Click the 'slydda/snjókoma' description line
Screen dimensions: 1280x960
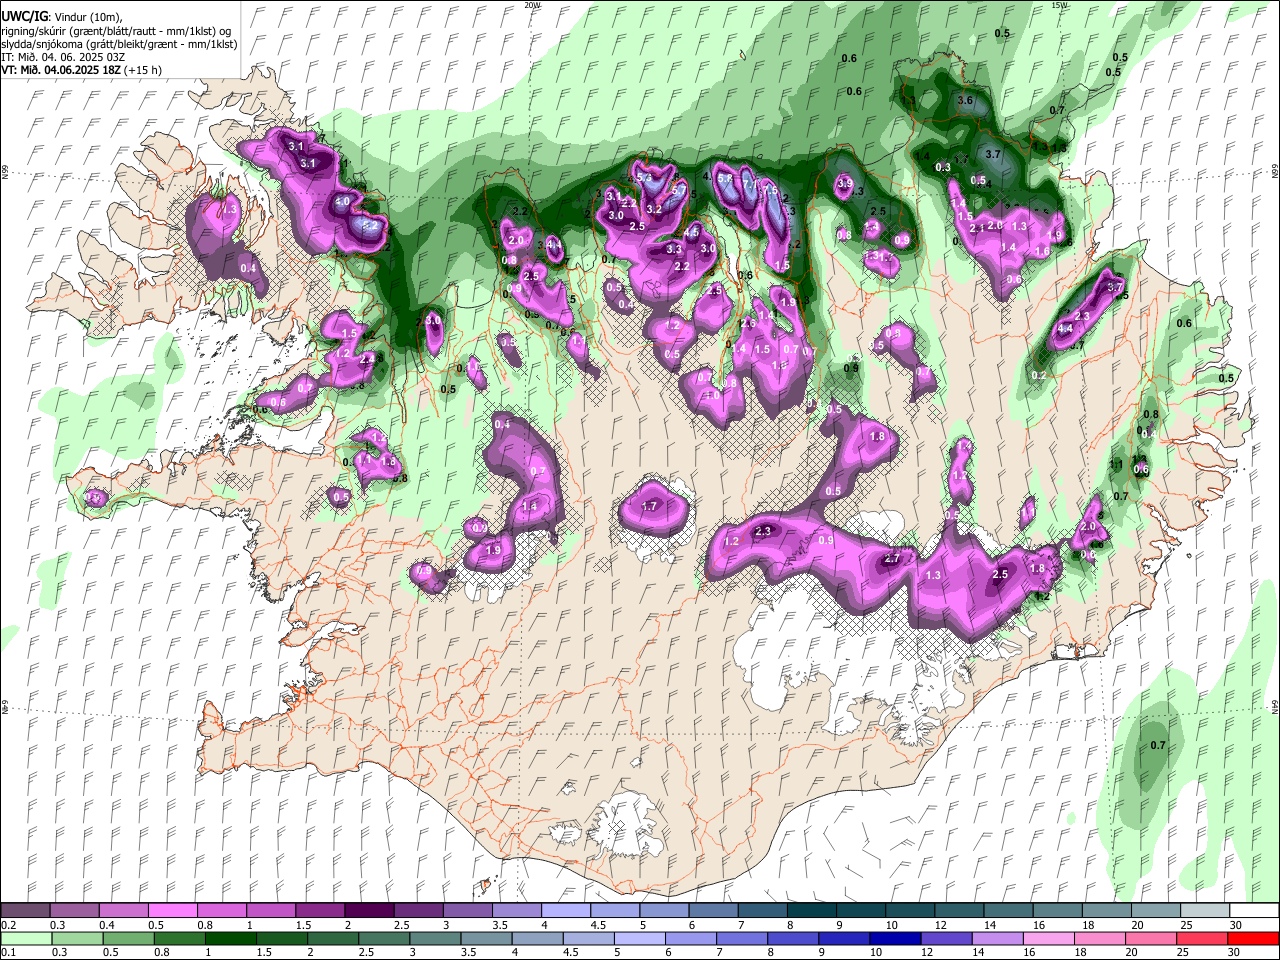pyautogui.click(x=119, y=44)
